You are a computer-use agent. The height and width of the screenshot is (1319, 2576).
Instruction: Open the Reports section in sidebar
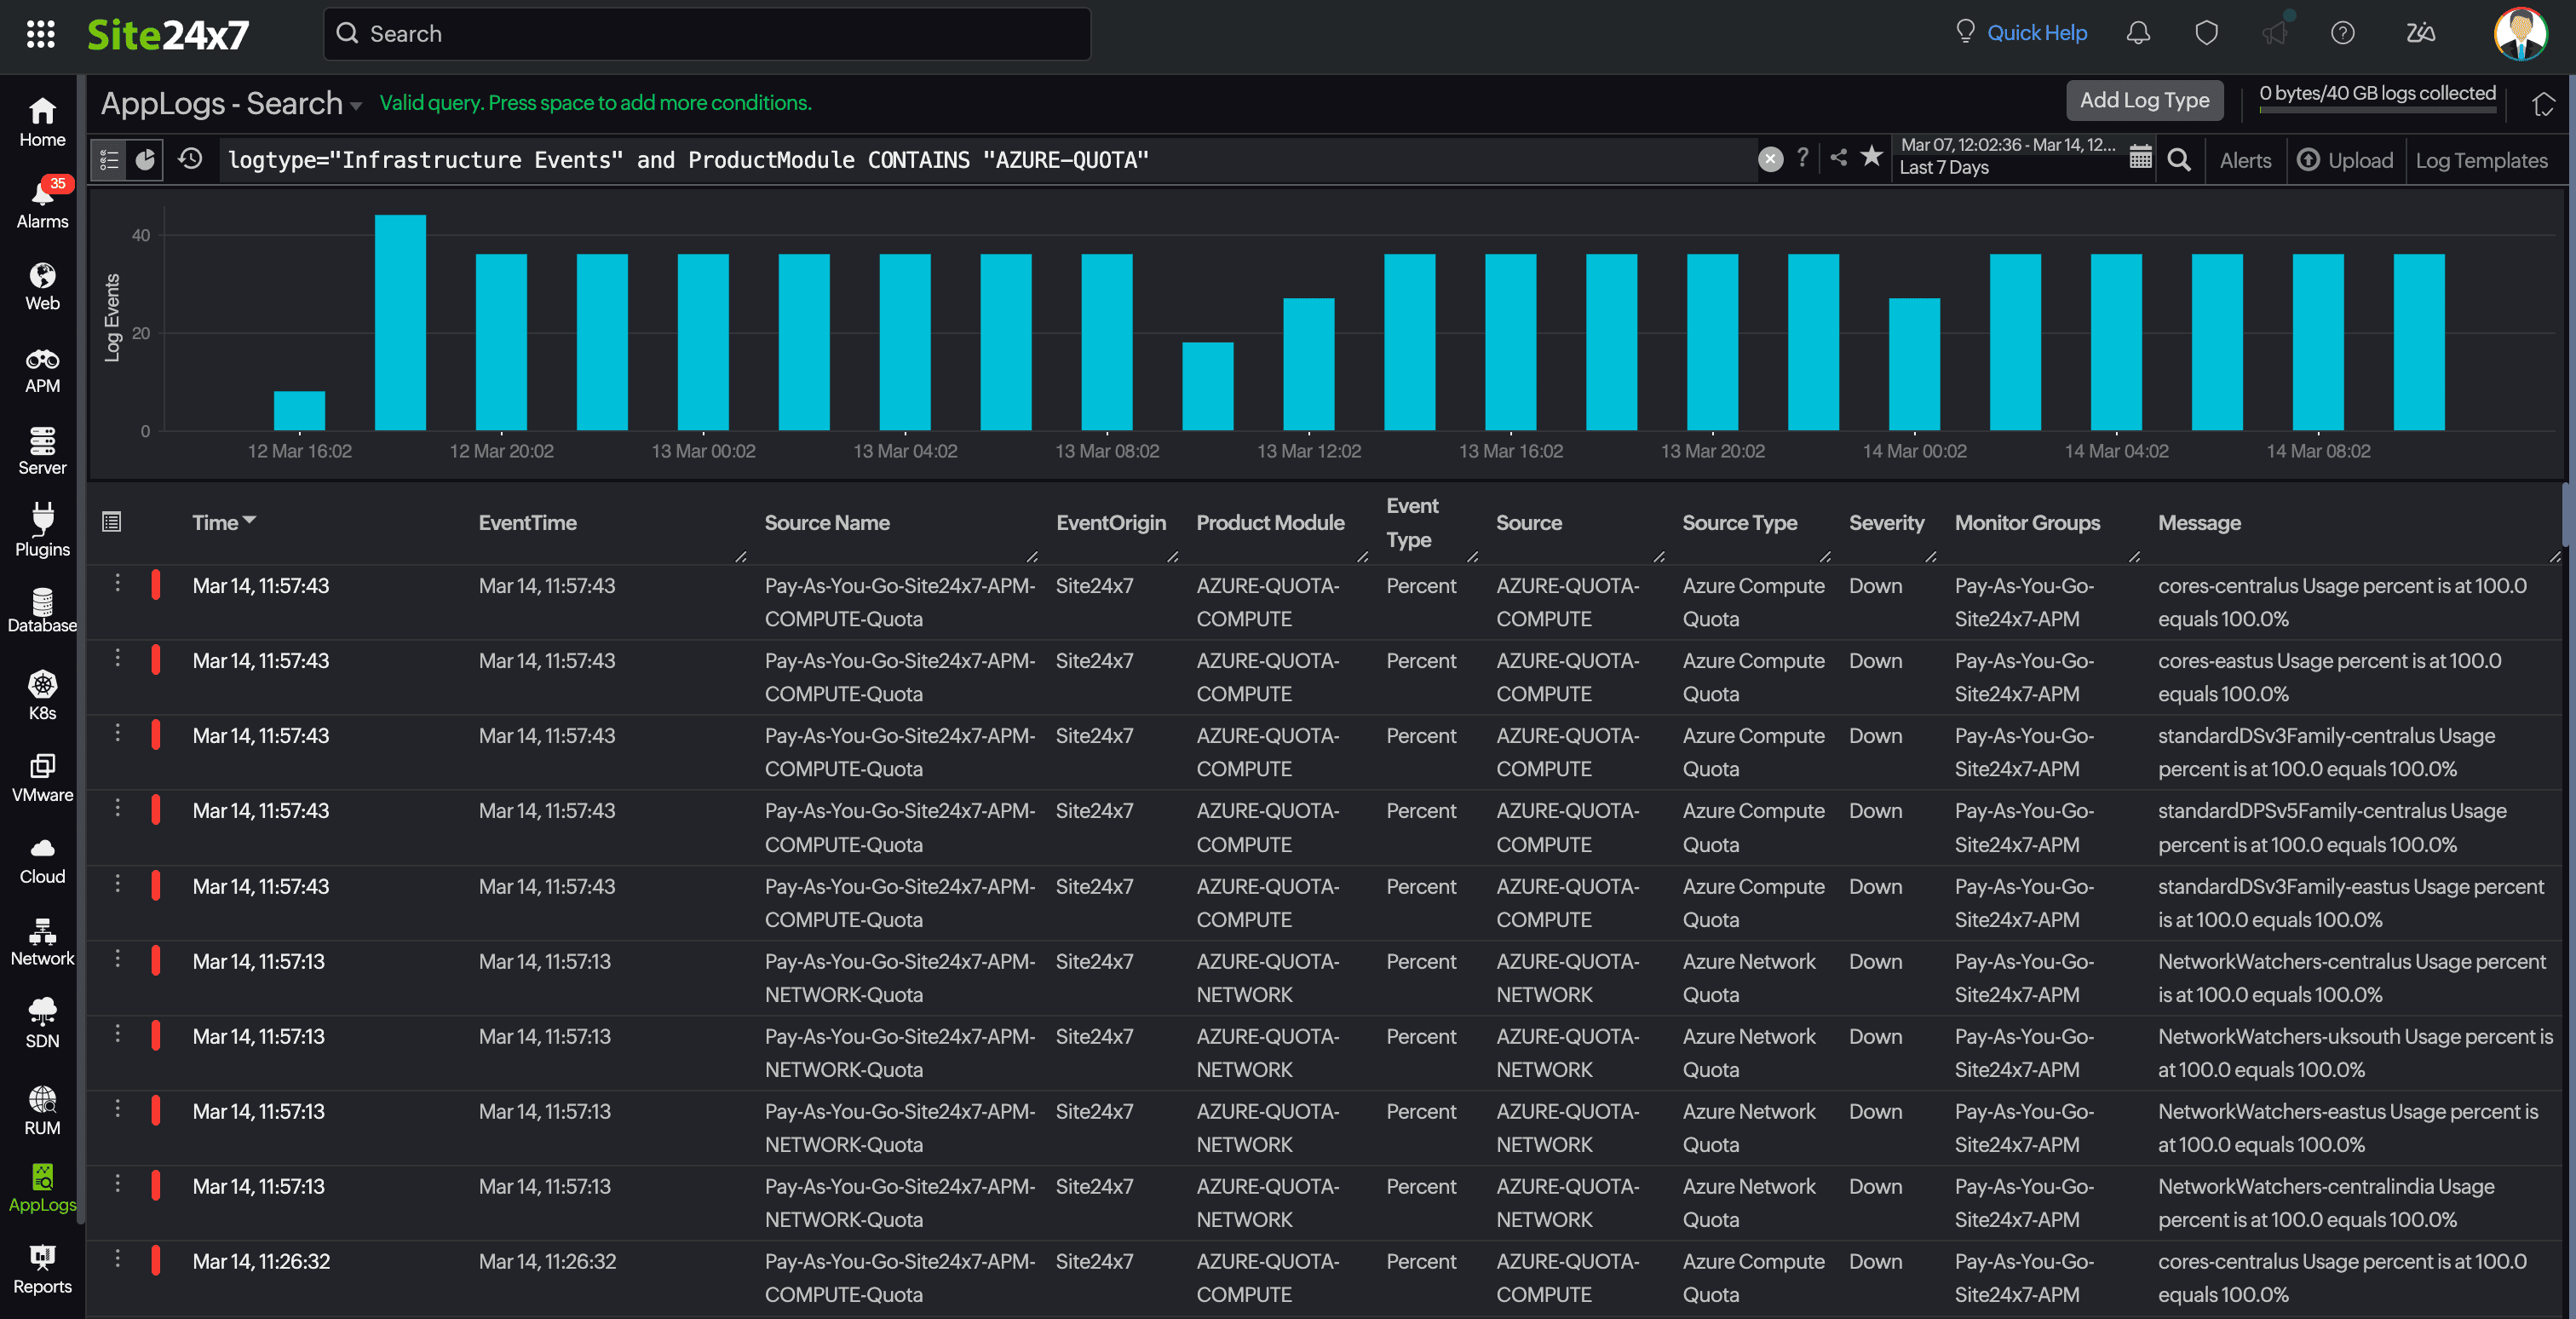(x=41, y=1268)
